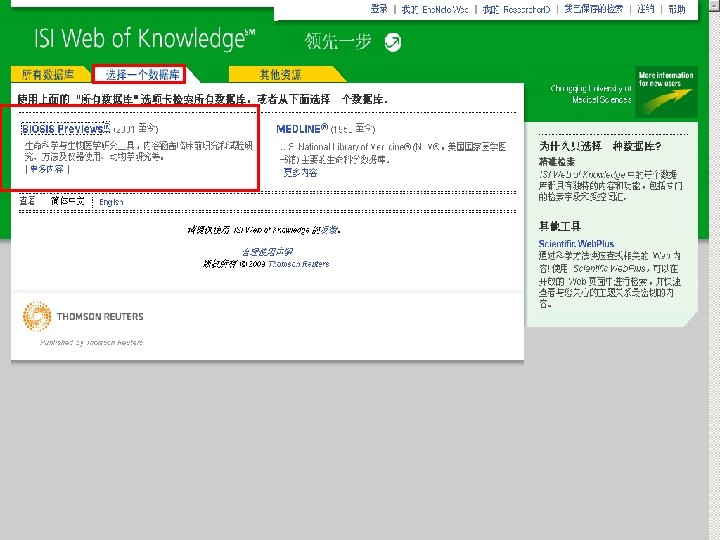
Task: Open the 帮助 help link
Action: click(677, 9)
